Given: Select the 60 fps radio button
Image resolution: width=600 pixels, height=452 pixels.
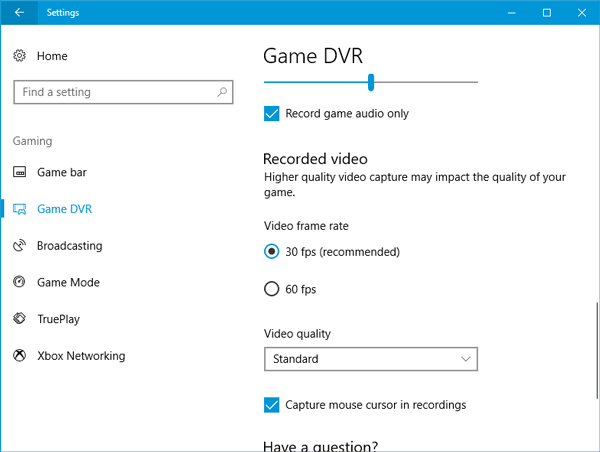Looking at the screenshot, I should point(271,289).
